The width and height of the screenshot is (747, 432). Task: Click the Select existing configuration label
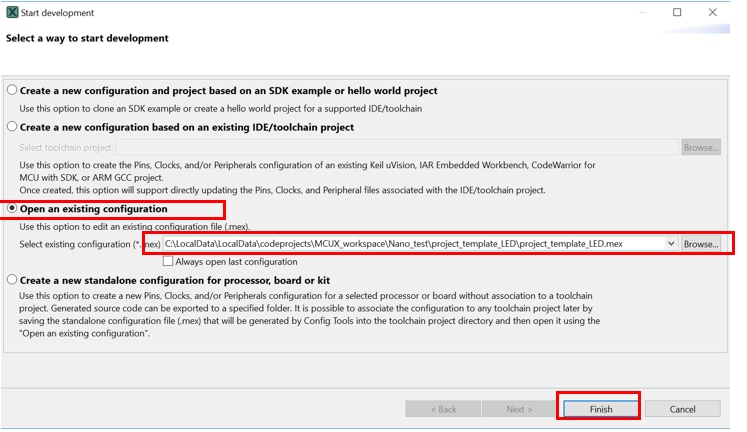82,244
